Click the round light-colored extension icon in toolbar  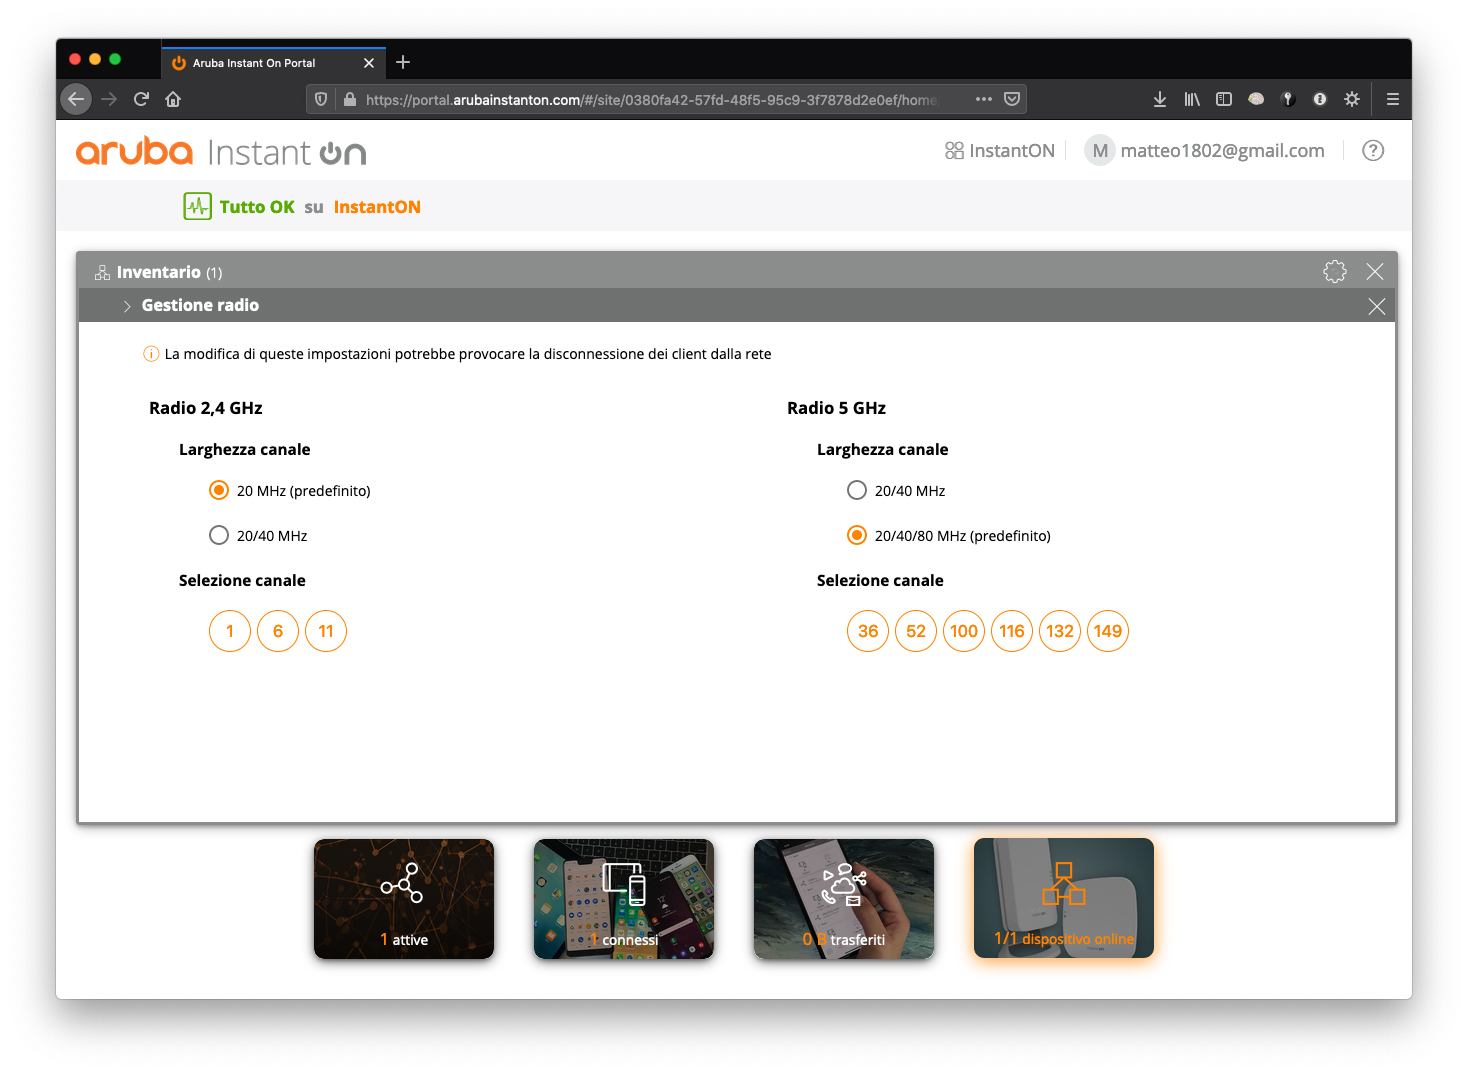[x=1256, y=99]
